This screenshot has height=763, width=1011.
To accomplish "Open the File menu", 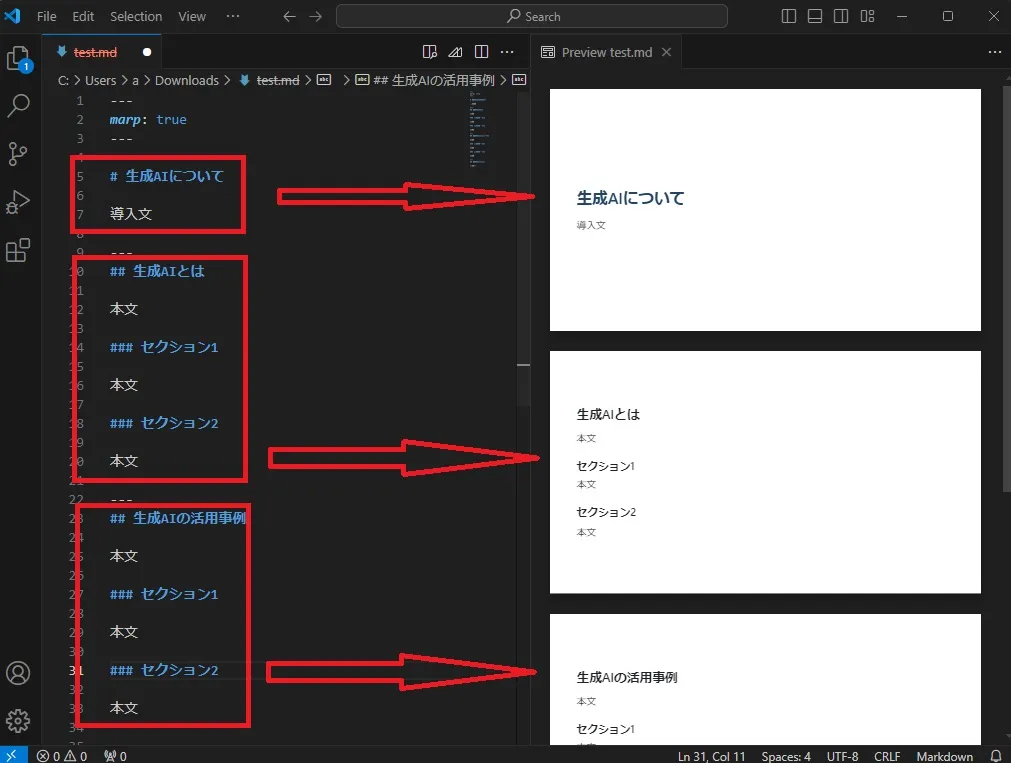I will coord(46,16).
